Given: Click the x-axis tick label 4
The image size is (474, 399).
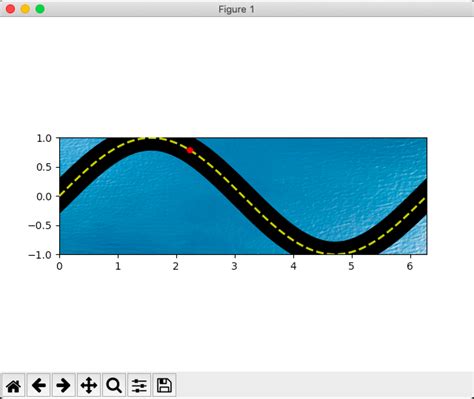Looking at the screenshot, I should pyautogui.click(x=293, y=266).
